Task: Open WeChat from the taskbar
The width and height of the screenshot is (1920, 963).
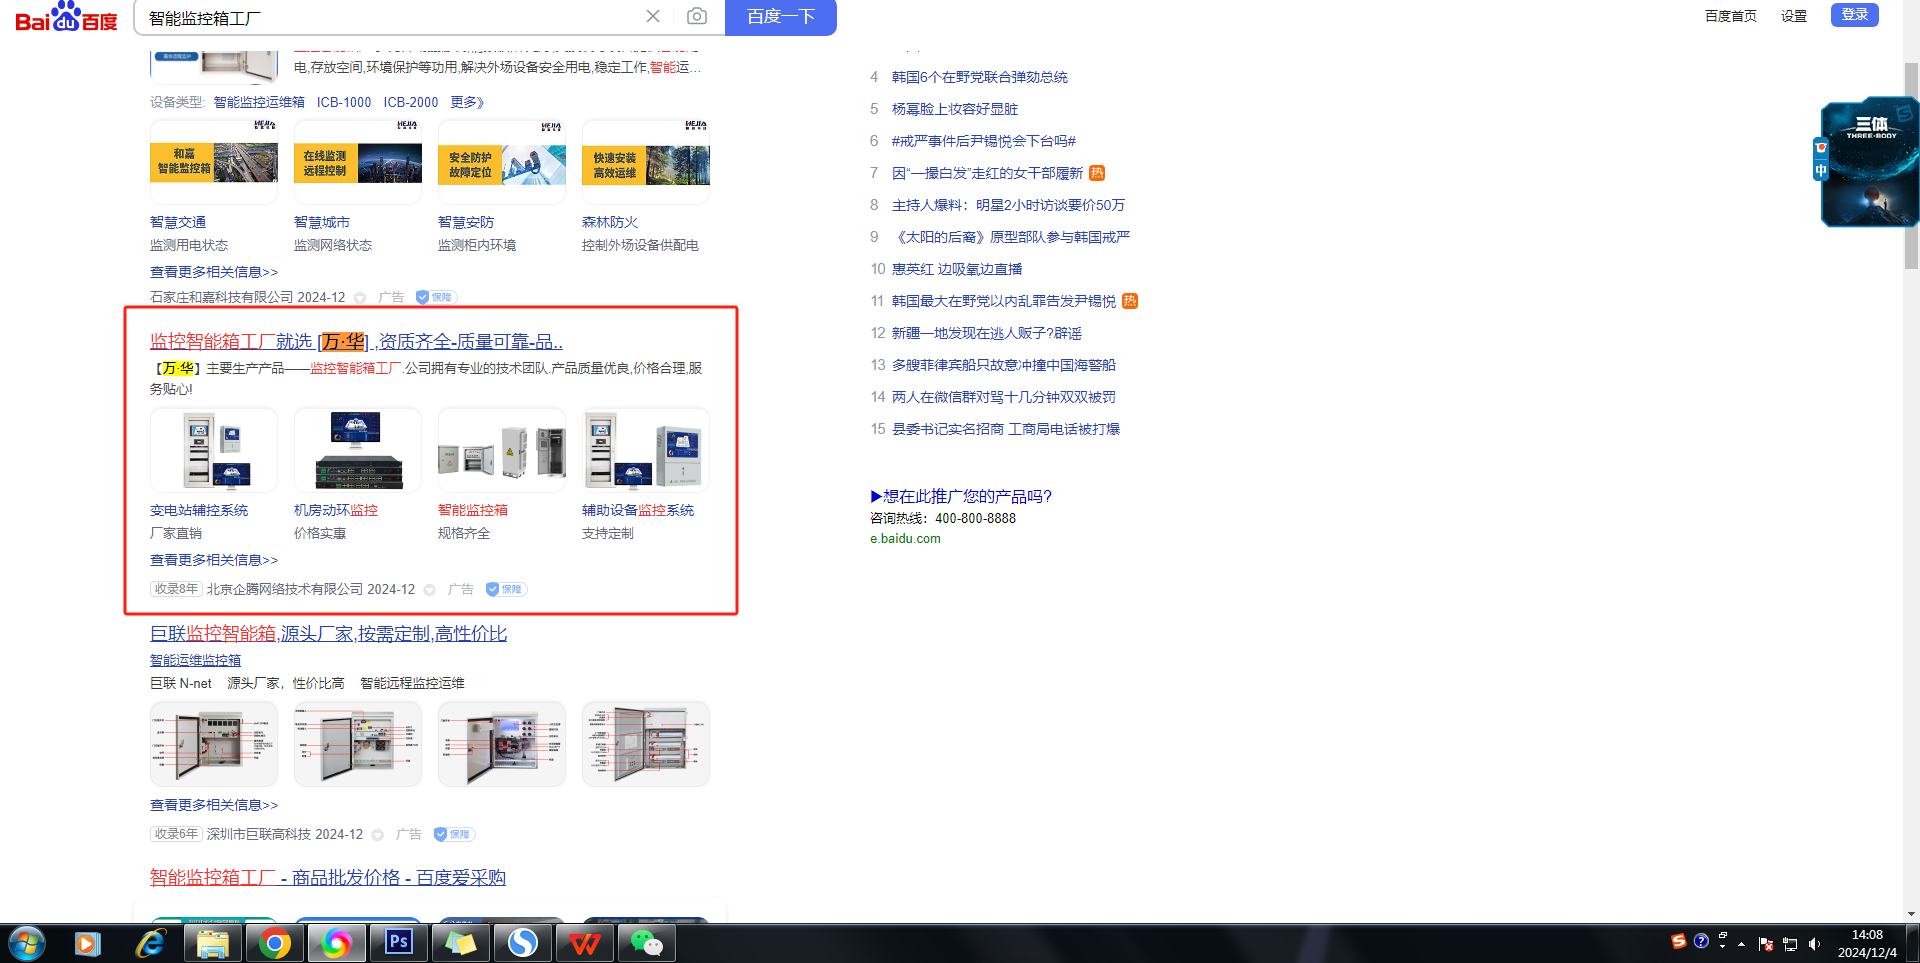Action: 646,943
